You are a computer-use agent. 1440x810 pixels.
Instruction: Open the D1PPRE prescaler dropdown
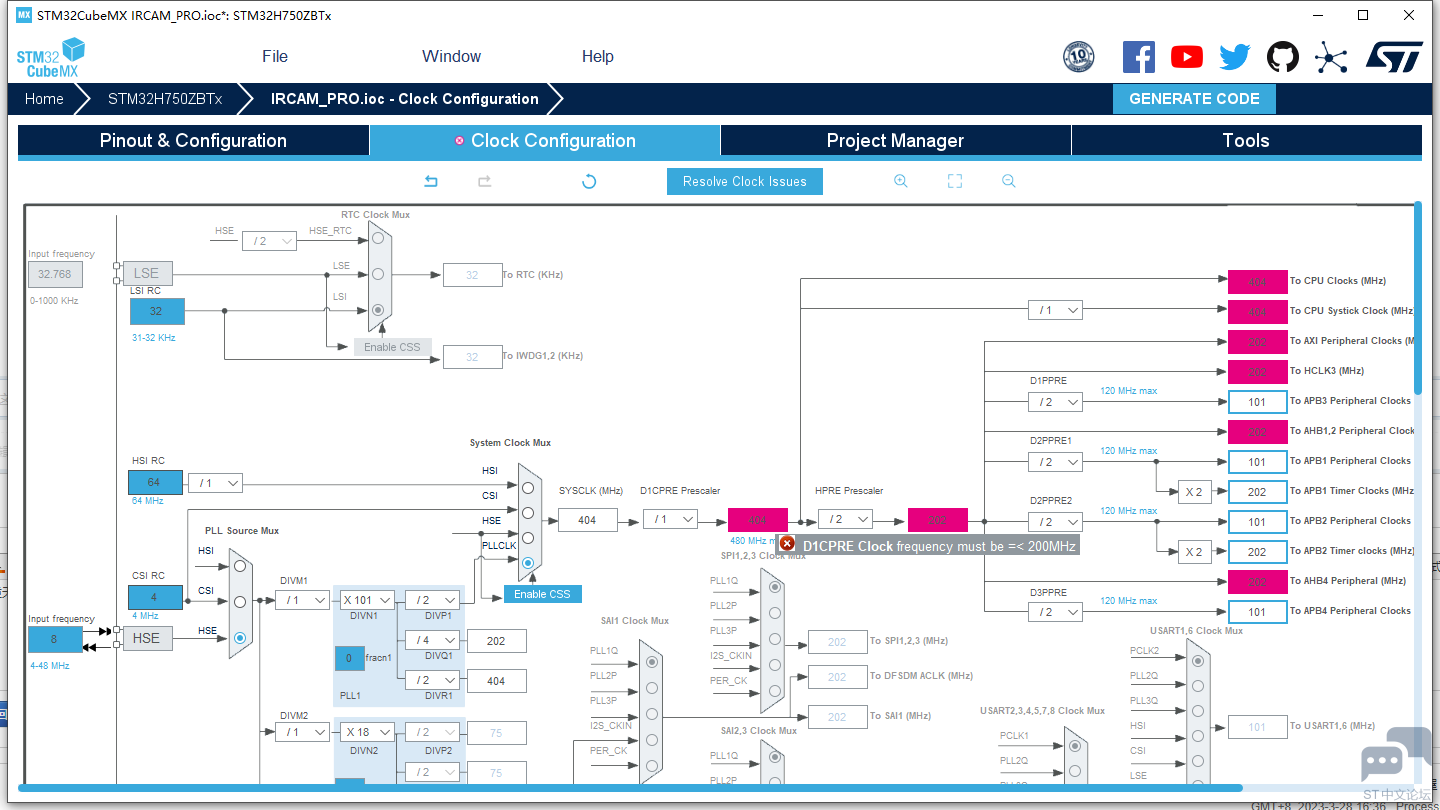pos(1055,402)
